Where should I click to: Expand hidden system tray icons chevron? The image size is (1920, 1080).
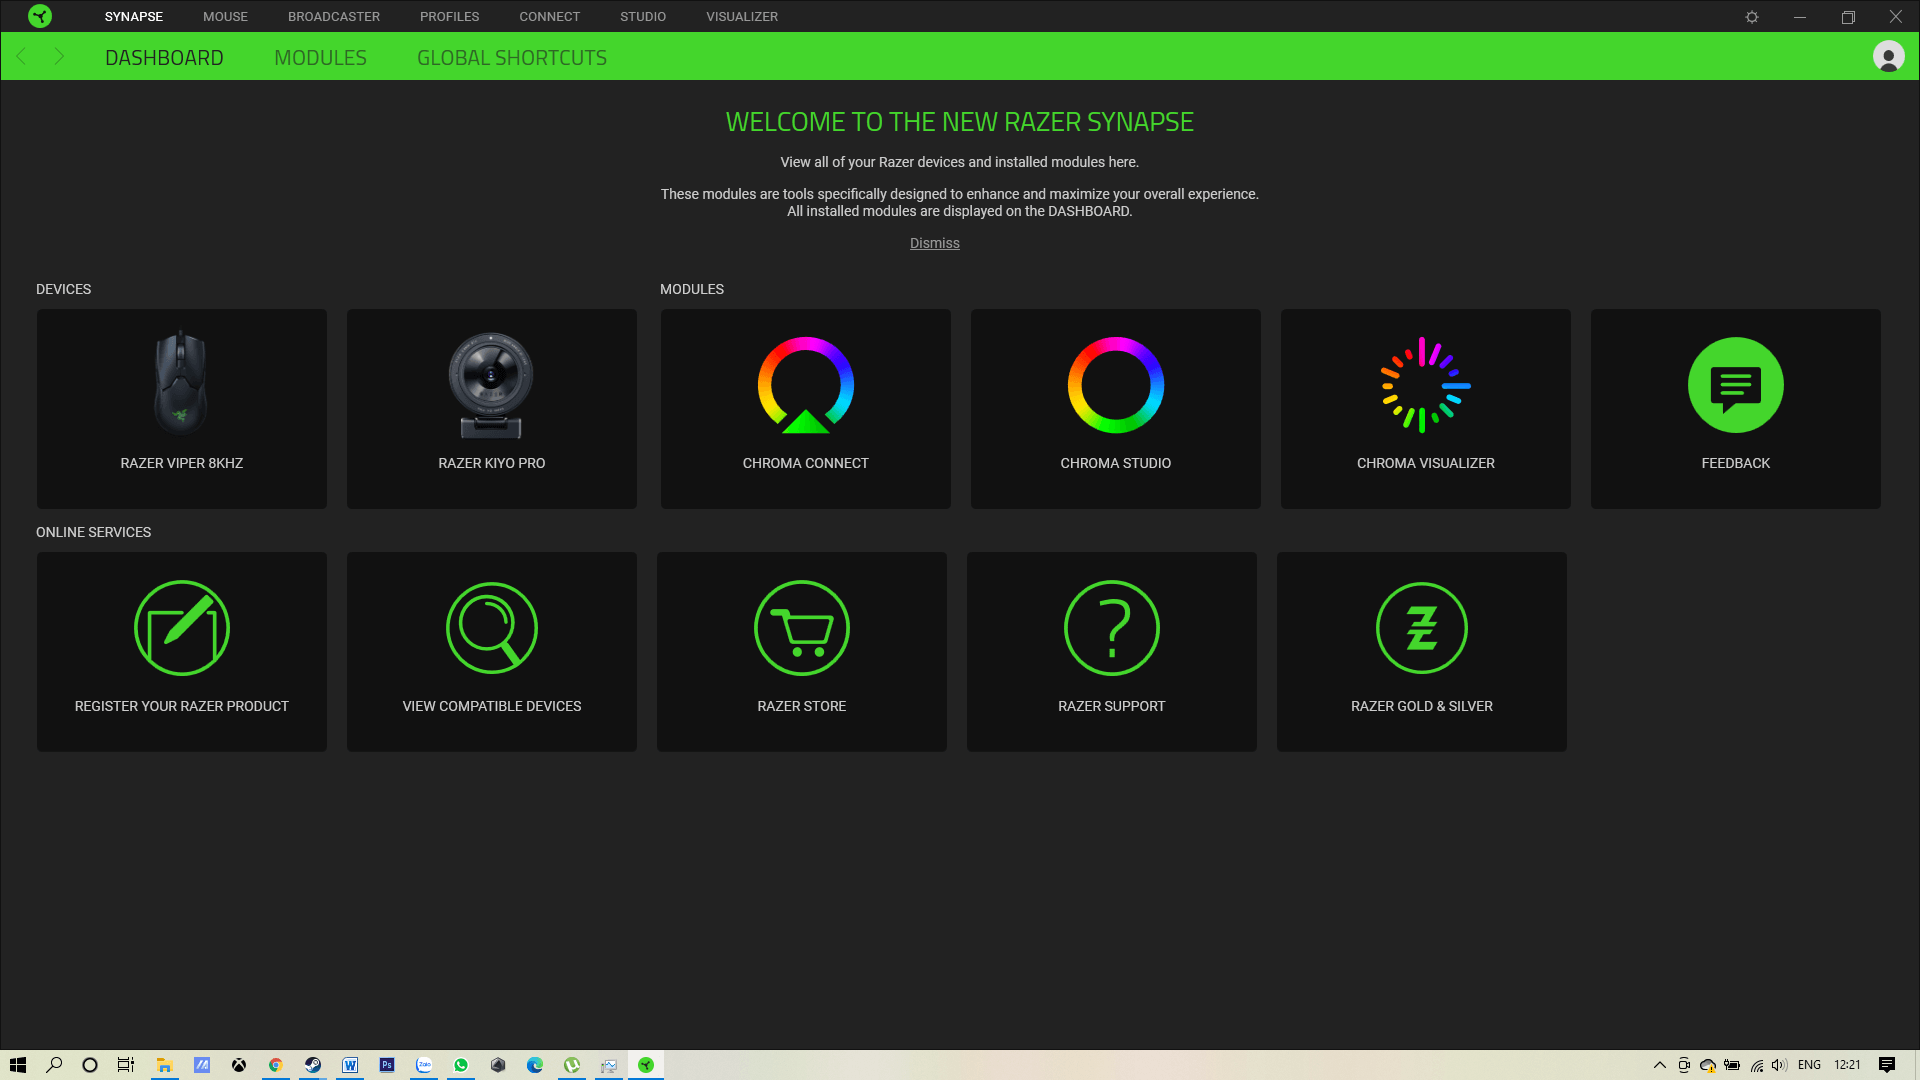(x=1660, y=1065)
